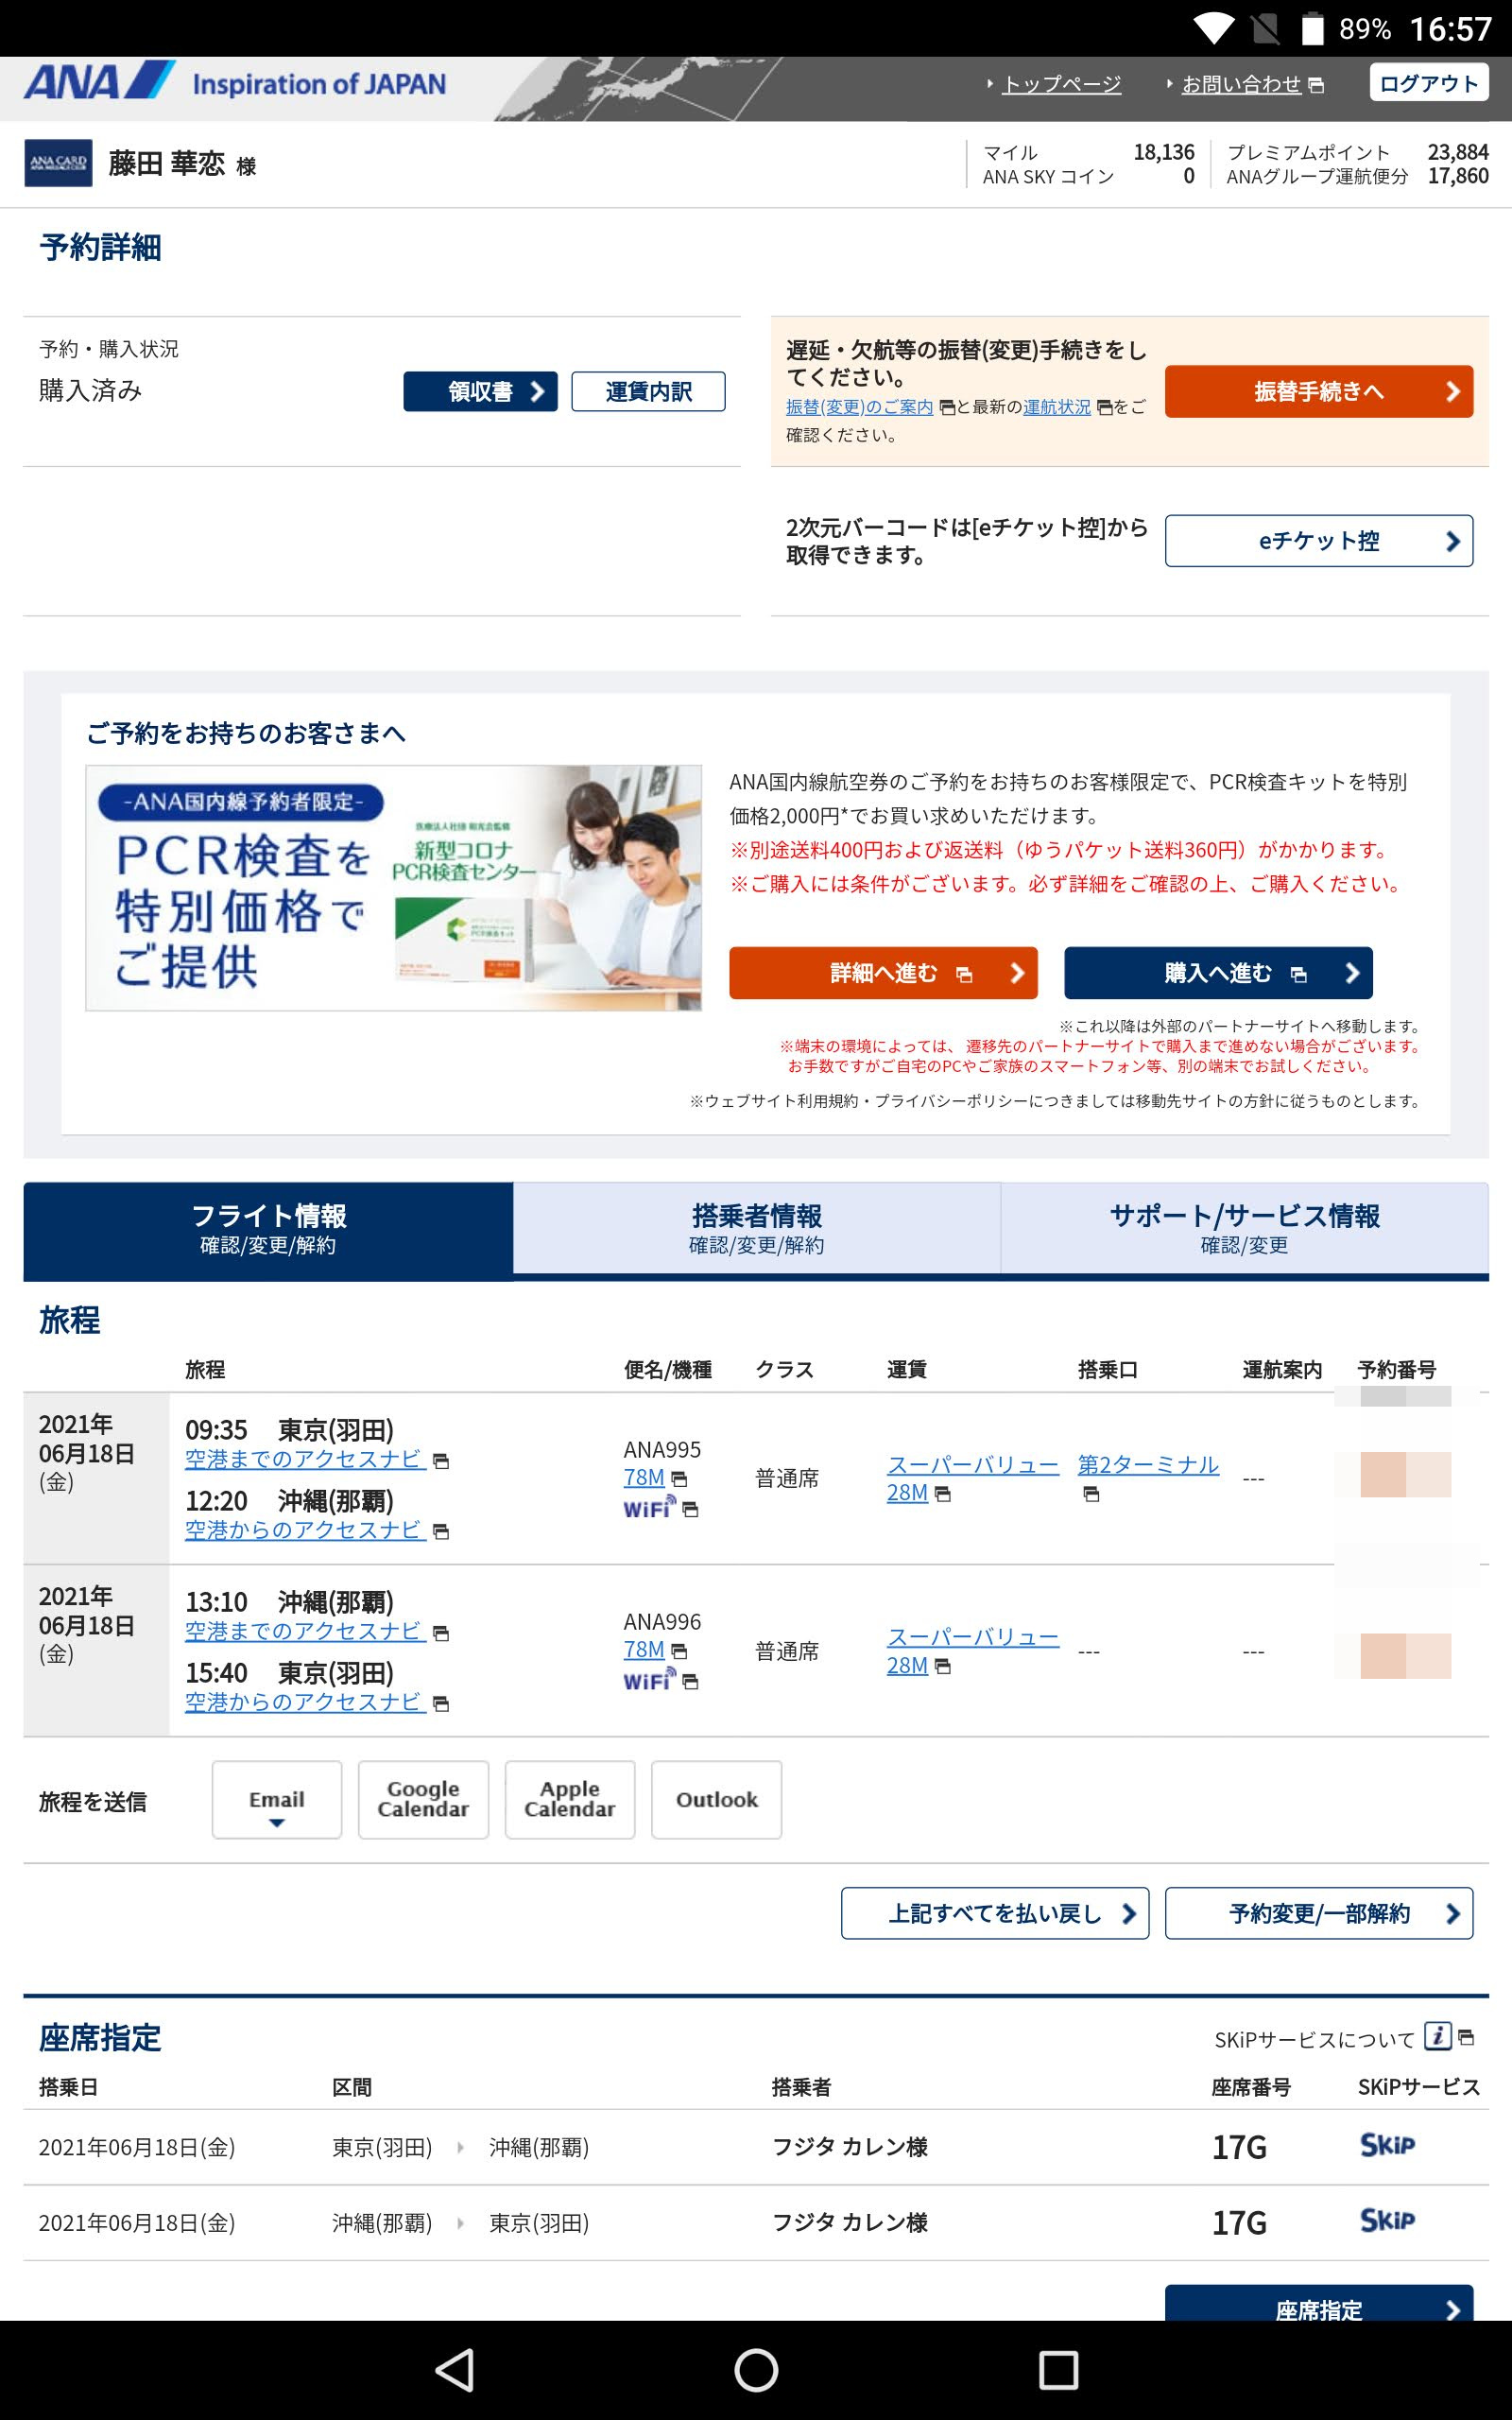The image size is (1512, 2420).
Task: Tap WiFi icon for flight ANA995
Action: pyautogui.click(x=649, y=1507)
